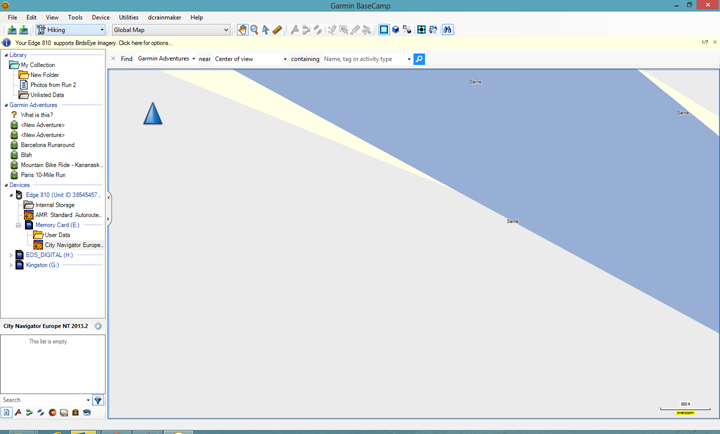The image size is (720, 434).
Task: Switch to 2D map view
Action: [x=384, y=30]
